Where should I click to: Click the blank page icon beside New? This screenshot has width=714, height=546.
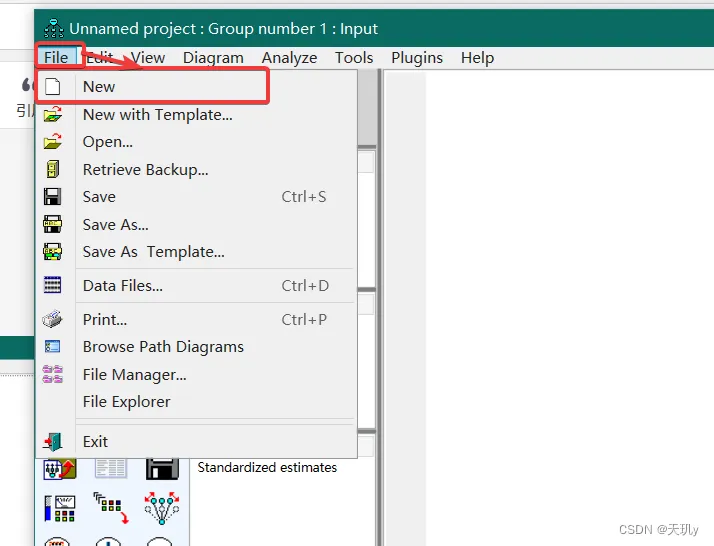click(x=52, y=86)
